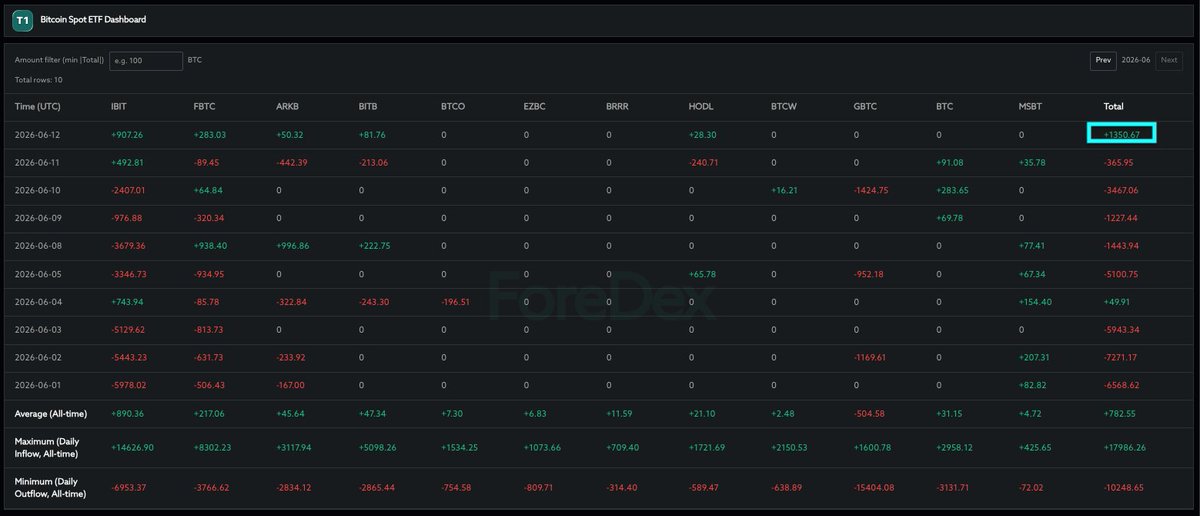Click the 2026-06-02 date cell
Image resolution: width=1200 pixels, height=516 pixels.
point(36,358)
